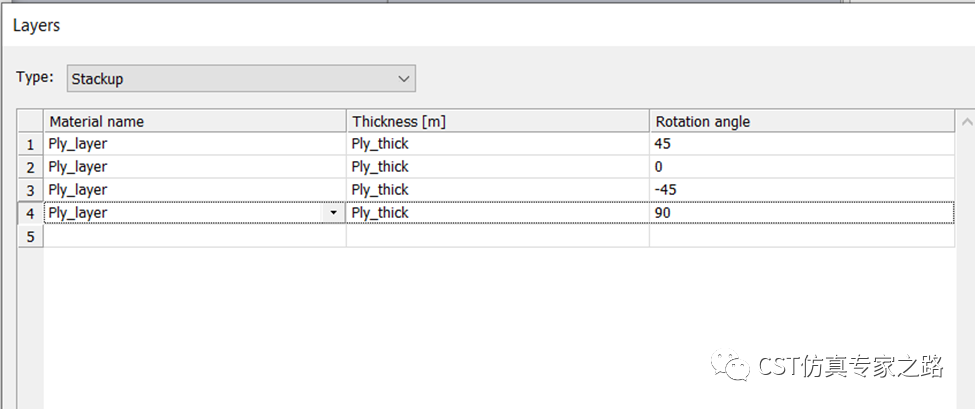This screenshot has width=975, height=409.
Task: Click the scroll up arrow of table
Action: click(966, 121)
